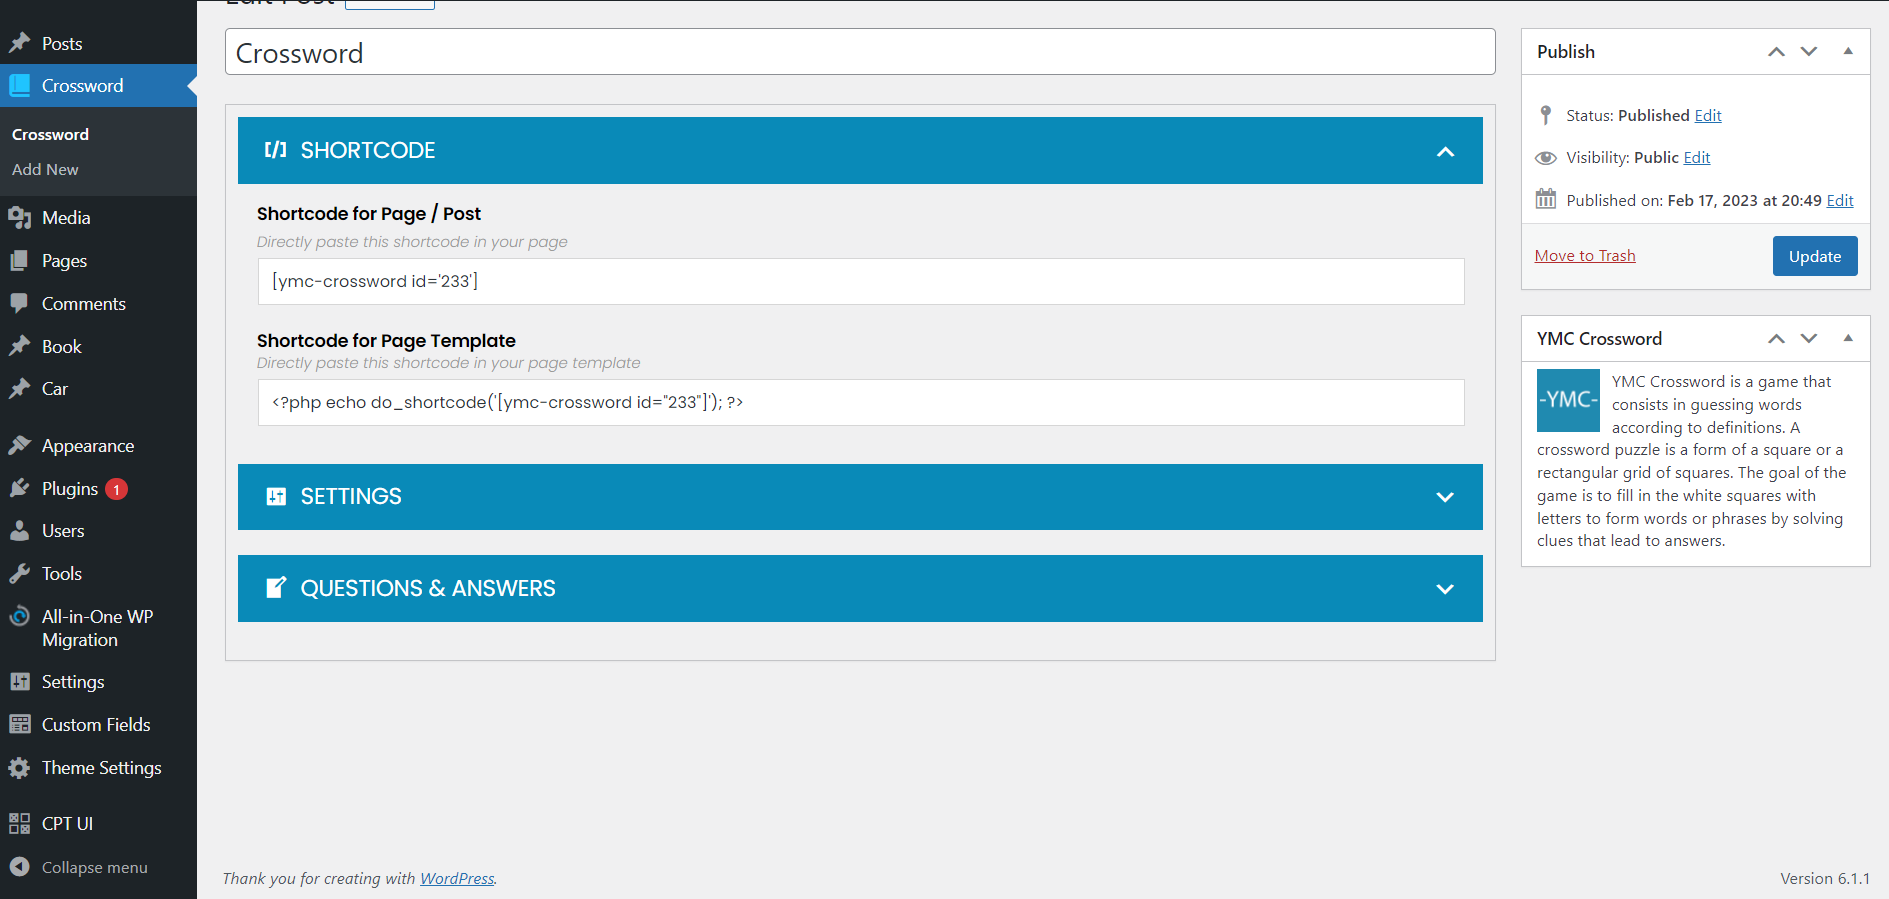Click the YMC logo thumbnail
1889x899 pixels.
1568,400
